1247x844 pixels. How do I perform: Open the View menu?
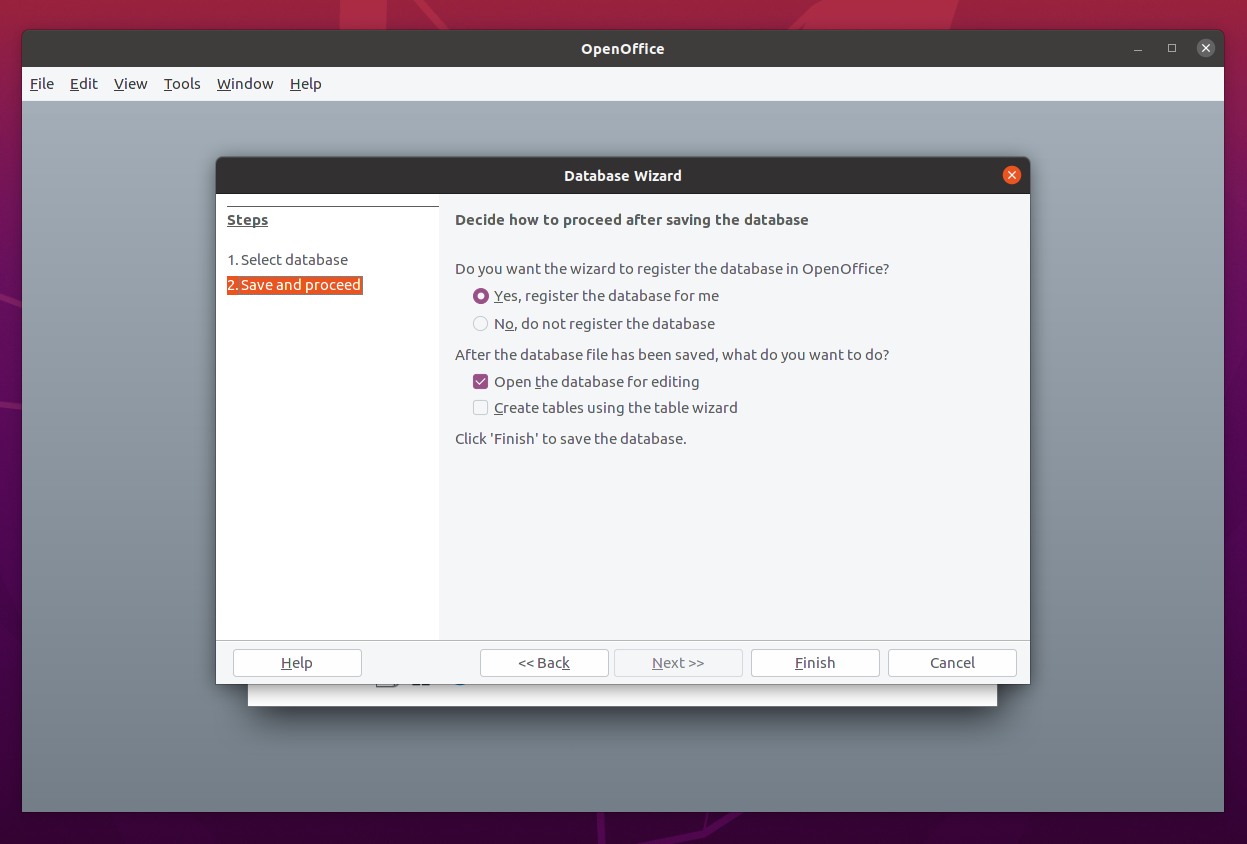131,84
